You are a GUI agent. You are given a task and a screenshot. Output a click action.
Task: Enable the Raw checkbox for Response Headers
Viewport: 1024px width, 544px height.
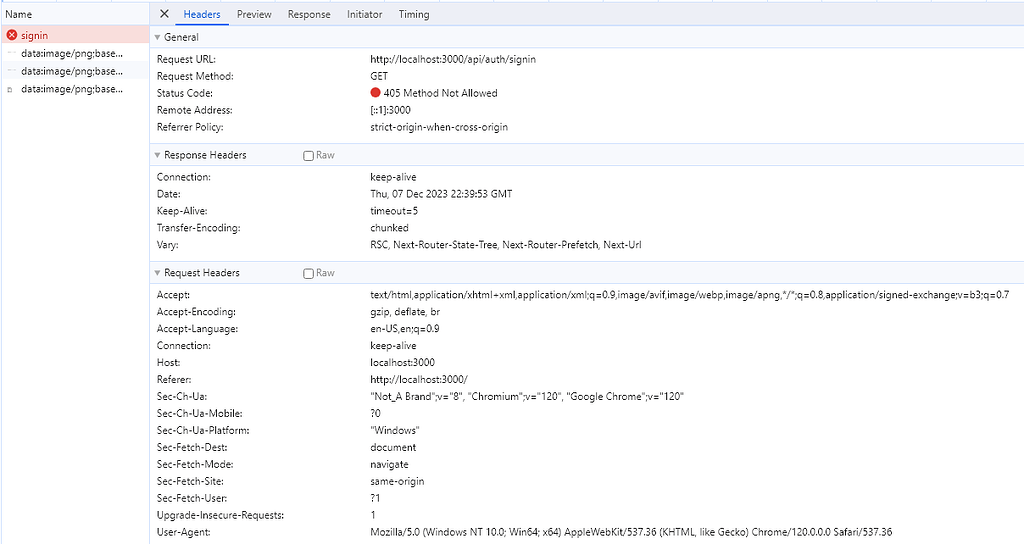[309, 156]
